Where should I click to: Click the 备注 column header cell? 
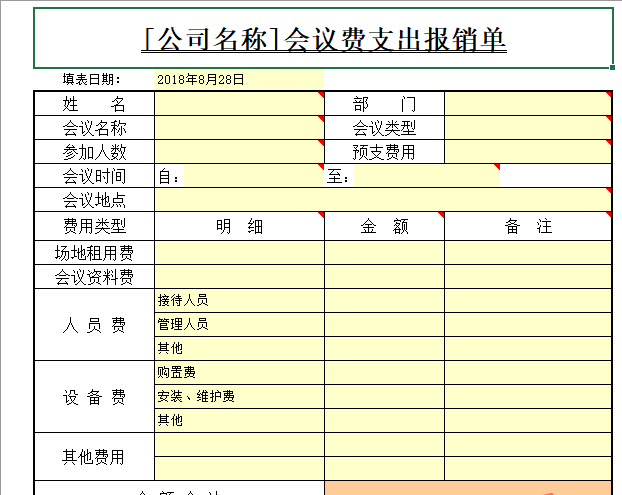pyautogui.click(x=527, y=227)
